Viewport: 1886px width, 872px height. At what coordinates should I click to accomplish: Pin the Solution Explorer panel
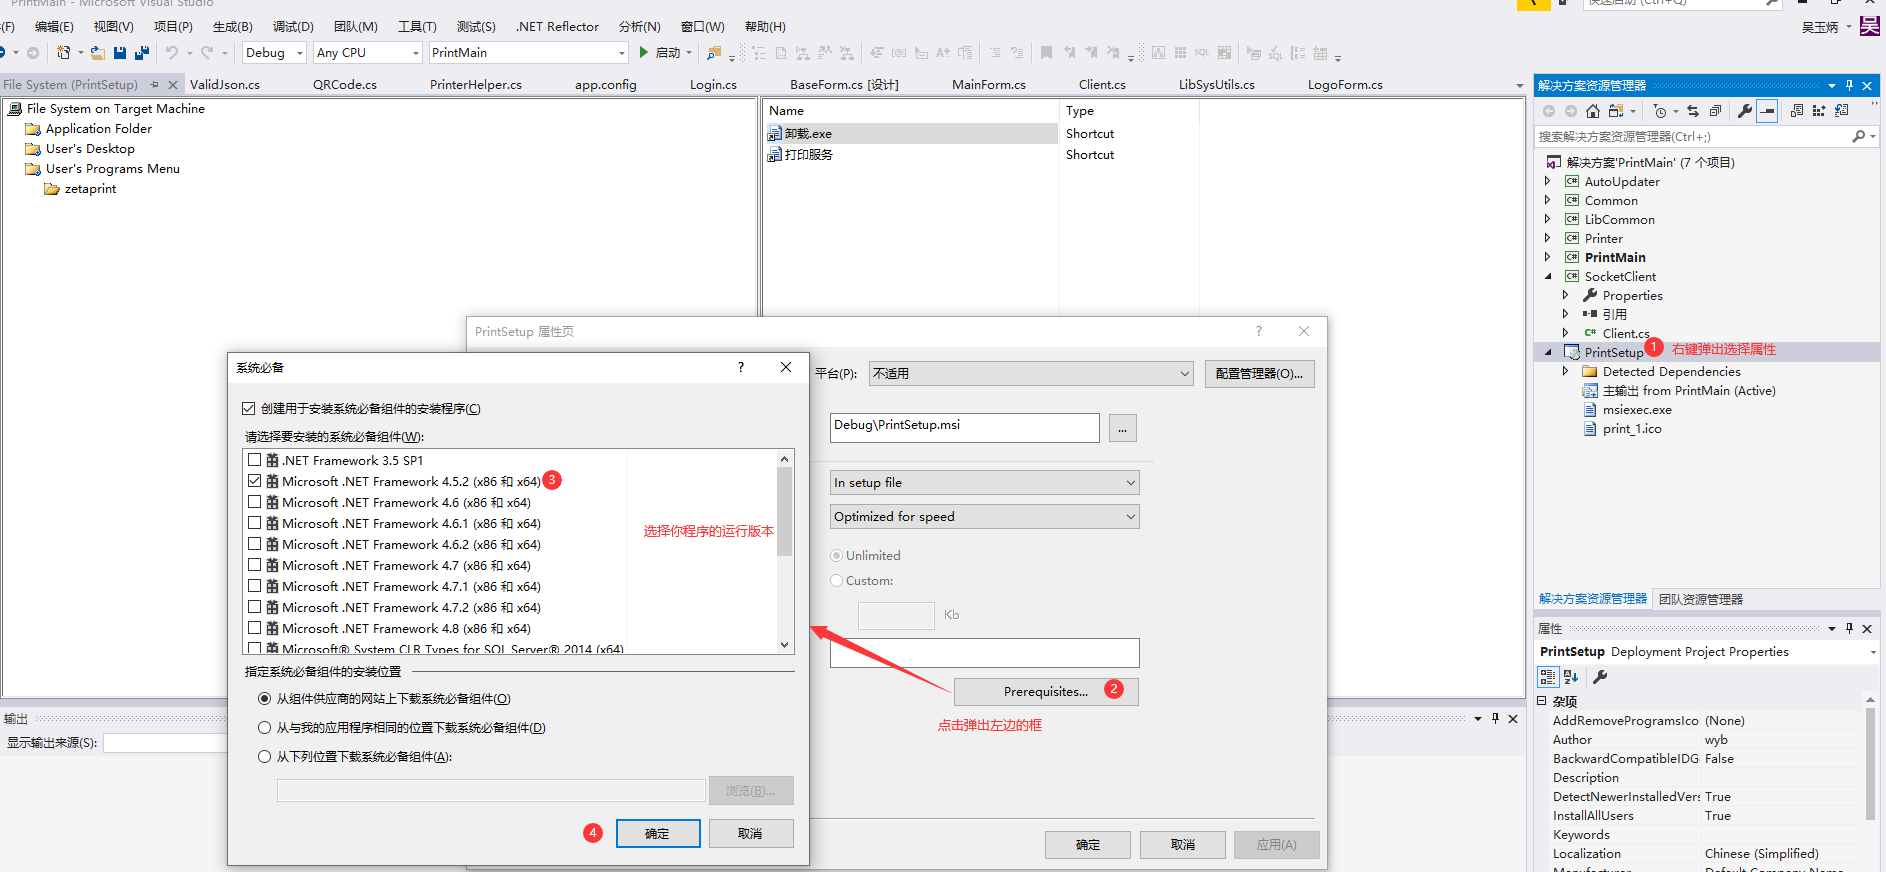[1849, 86]
